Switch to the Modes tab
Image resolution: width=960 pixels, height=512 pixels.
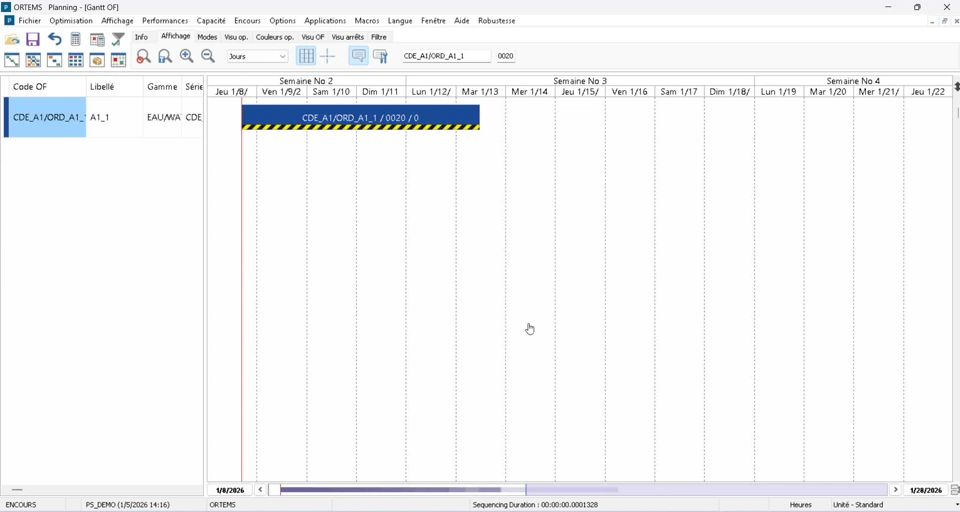tap(207, 37)
